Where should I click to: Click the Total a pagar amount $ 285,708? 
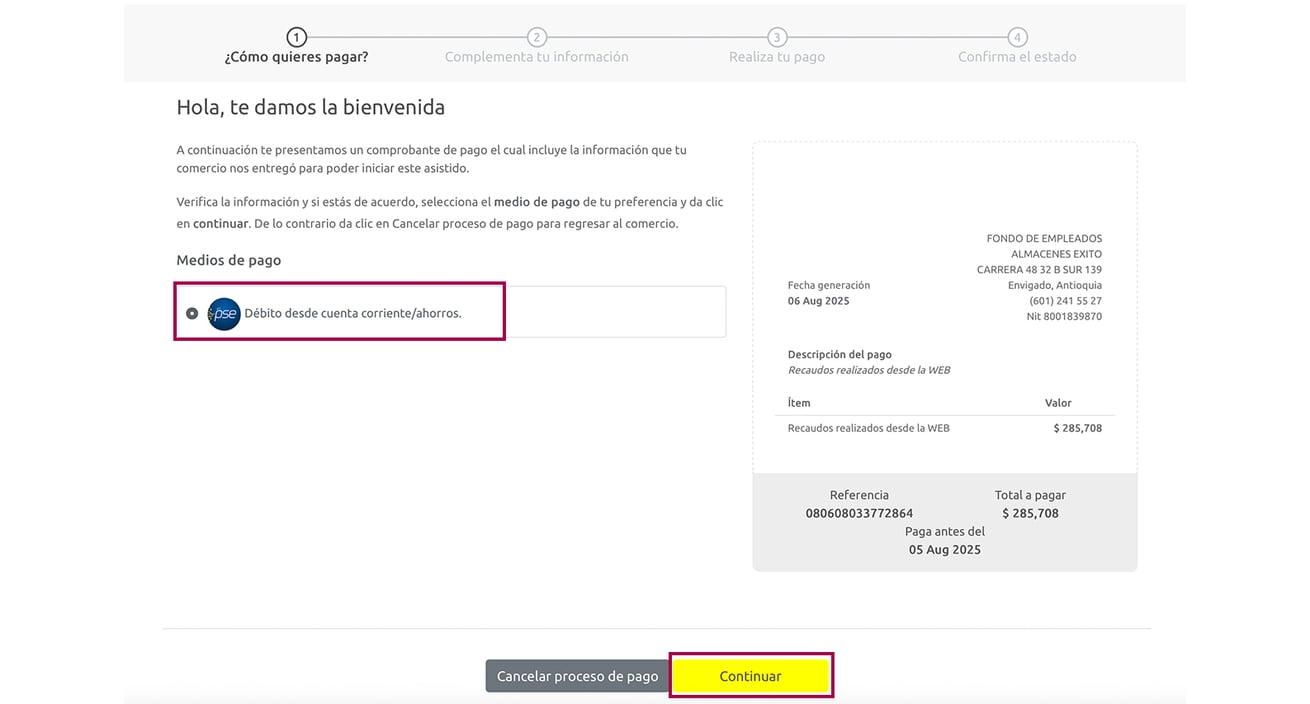(x=1030, y=513)
